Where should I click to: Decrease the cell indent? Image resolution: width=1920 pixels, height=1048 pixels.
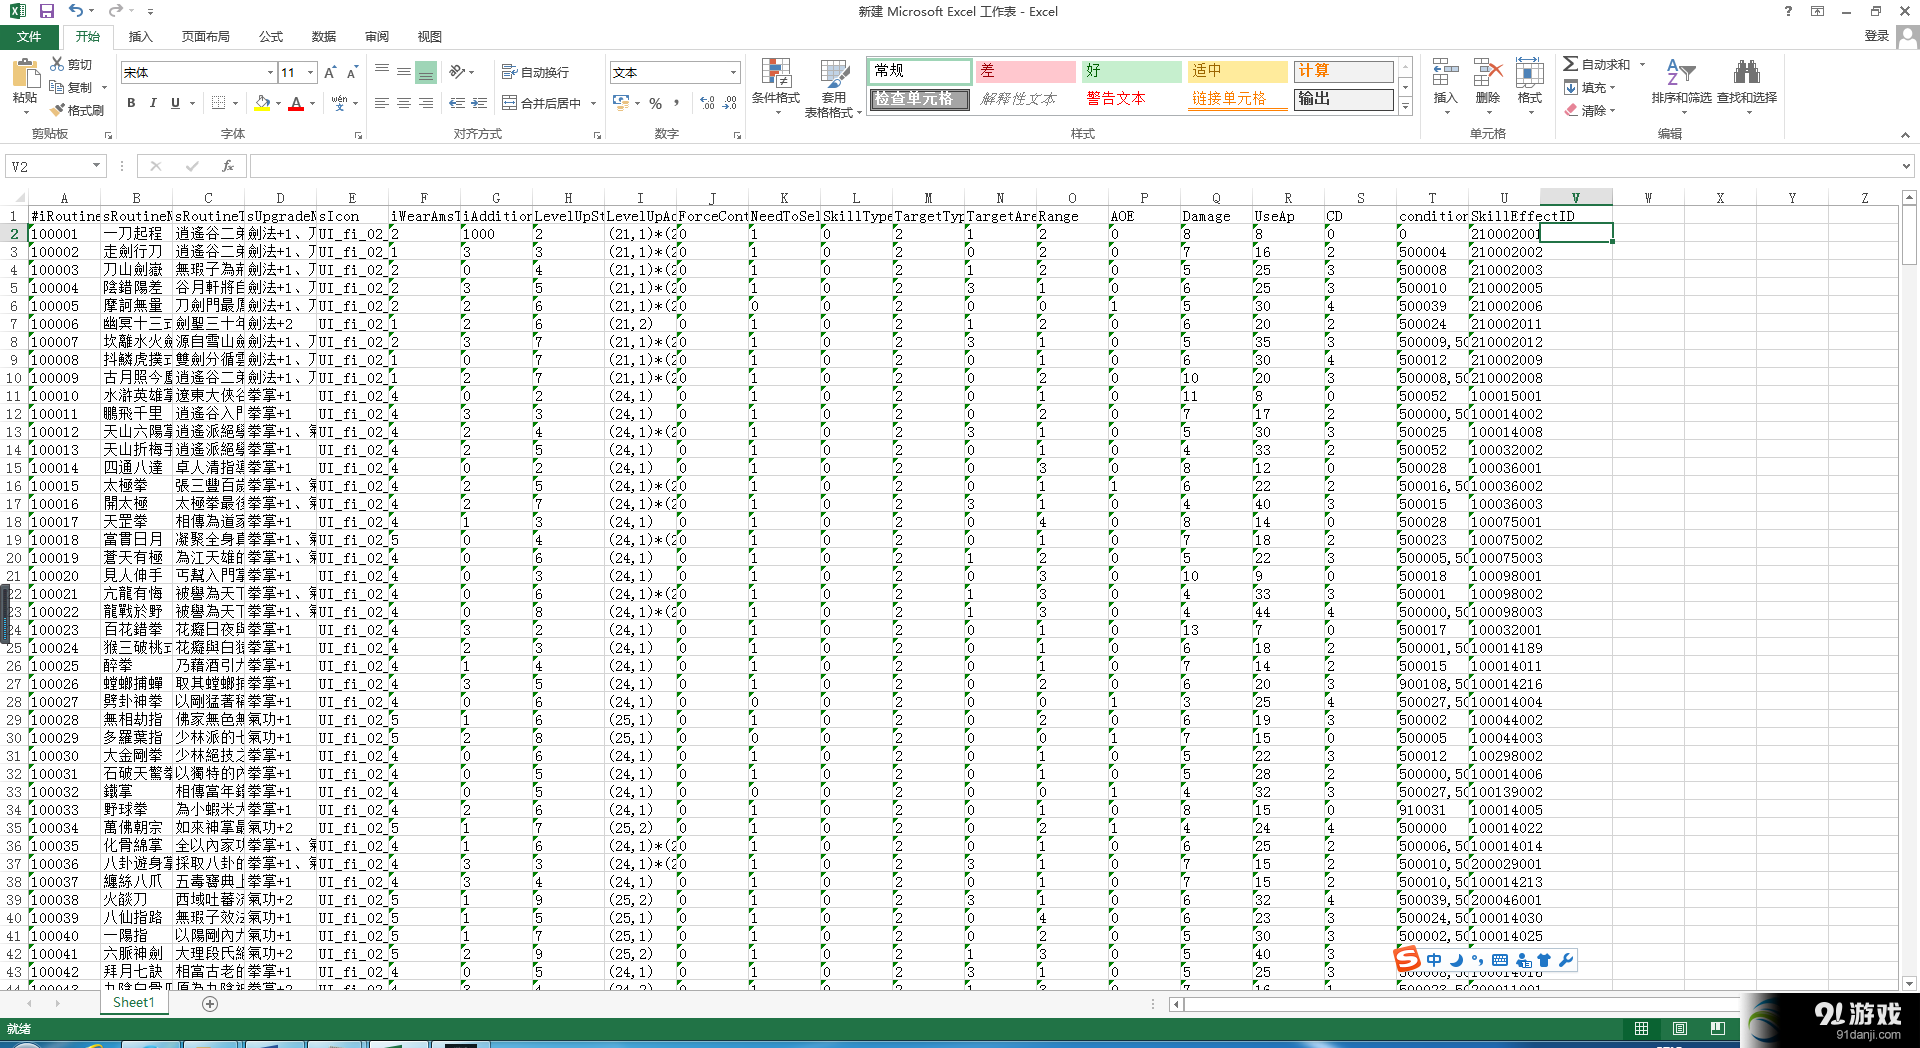[x=457, y=103]
